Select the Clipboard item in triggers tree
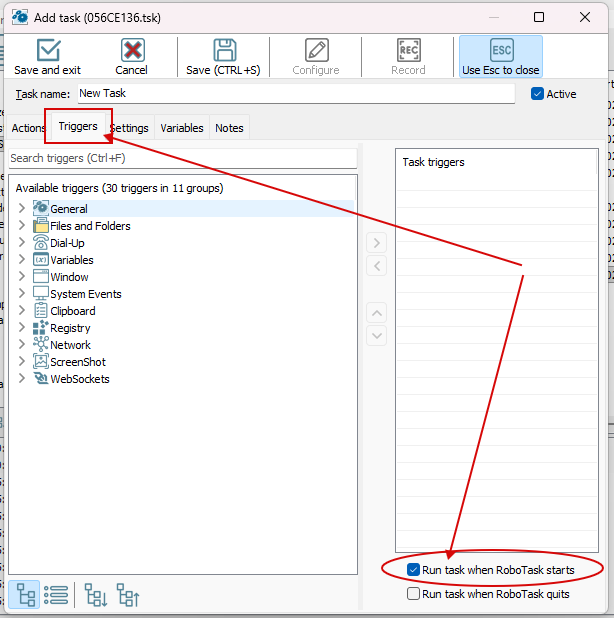This screenshot has height=618, width=614. [72, 311]
